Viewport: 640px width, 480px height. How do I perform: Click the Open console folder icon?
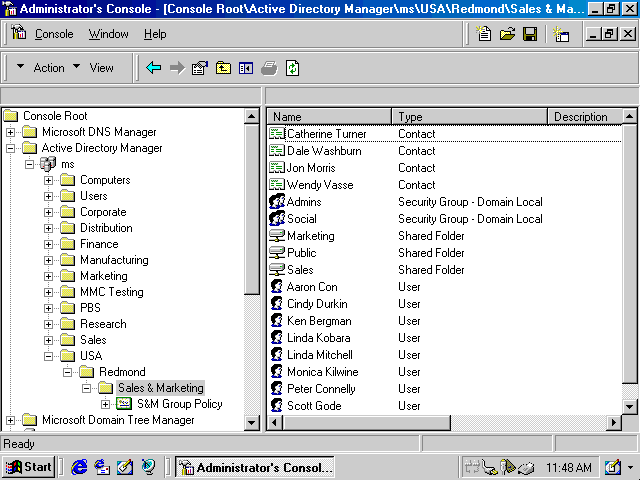[x=507, y=34]
